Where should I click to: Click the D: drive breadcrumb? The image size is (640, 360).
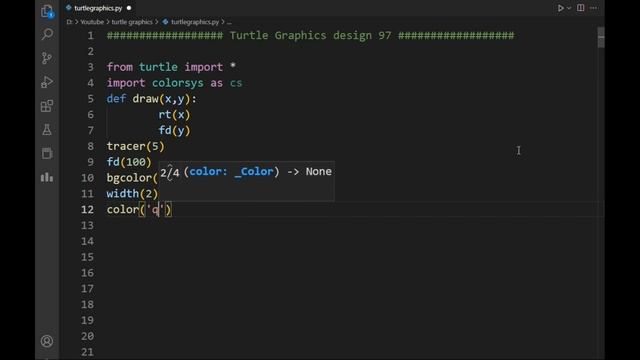[70, 22]
